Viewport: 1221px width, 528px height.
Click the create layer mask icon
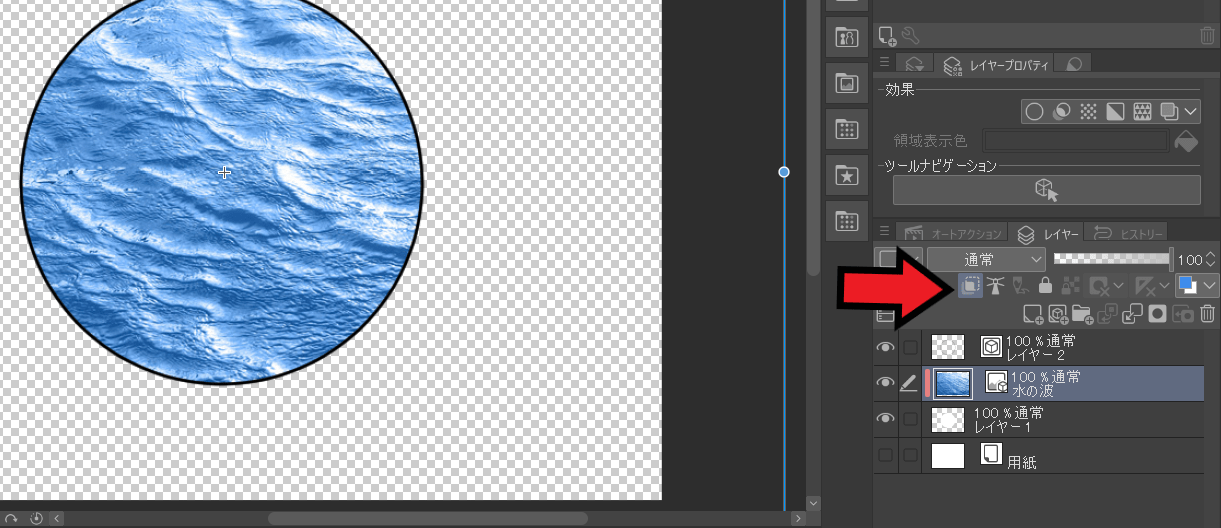point(1157,315)
